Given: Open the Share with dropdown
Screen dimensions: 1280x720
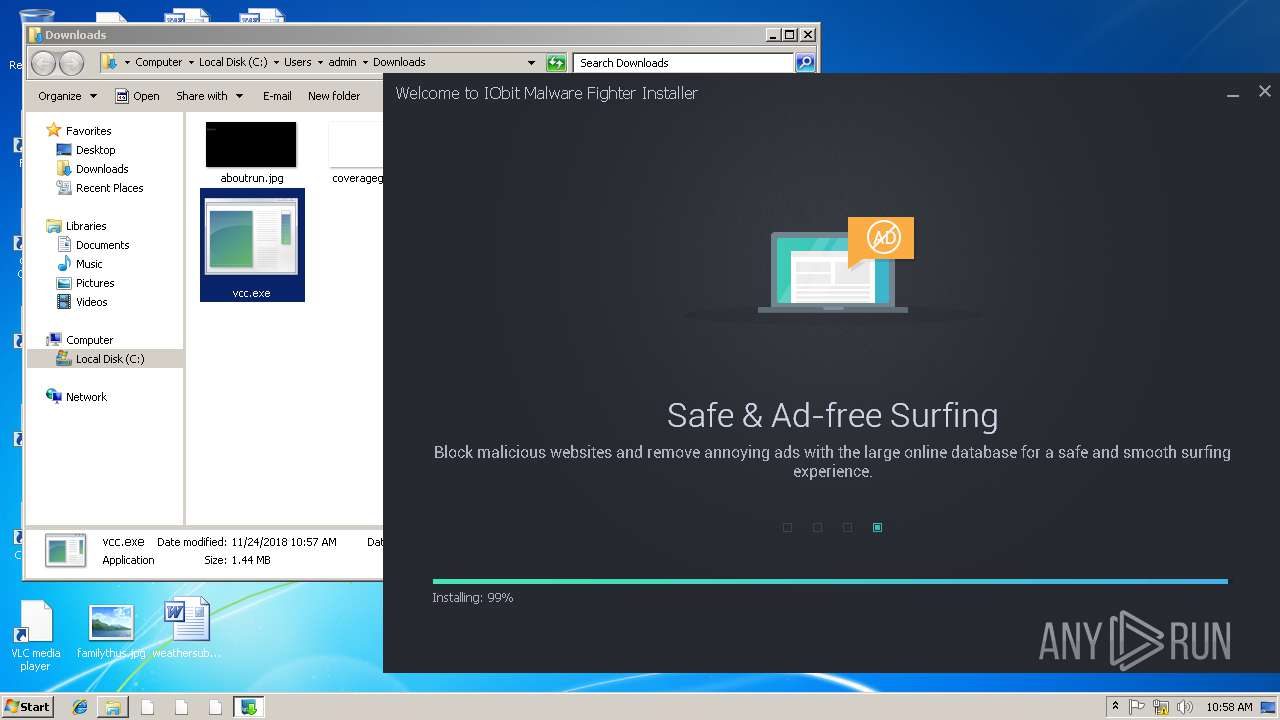Looking at the screenshot, I should (209, 96).
